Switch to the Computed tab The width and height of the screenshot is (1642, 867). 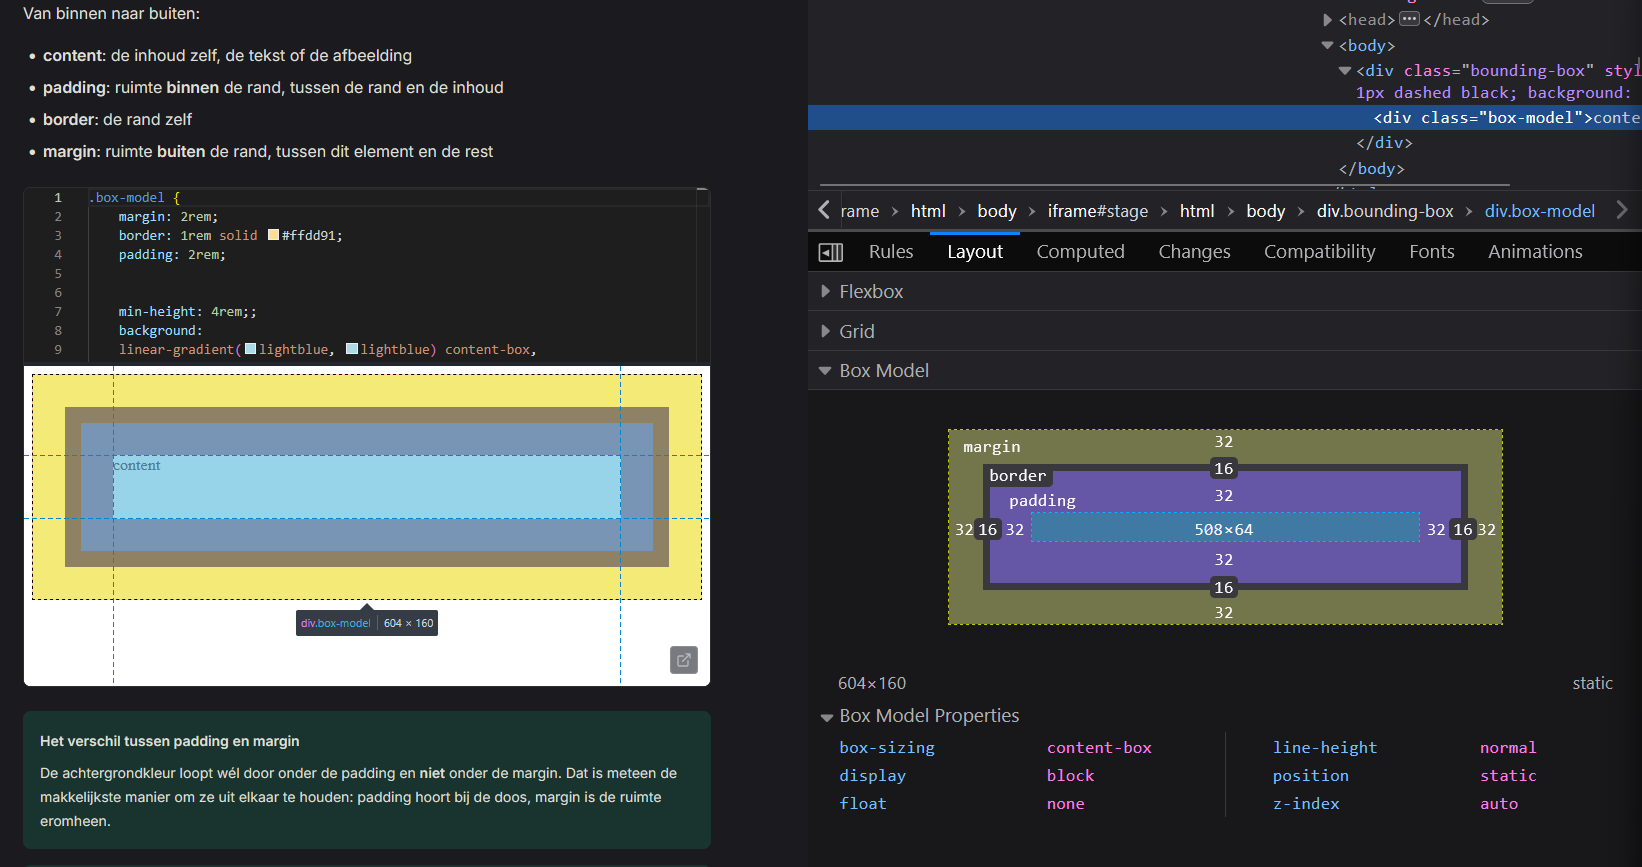[1080, 252]
